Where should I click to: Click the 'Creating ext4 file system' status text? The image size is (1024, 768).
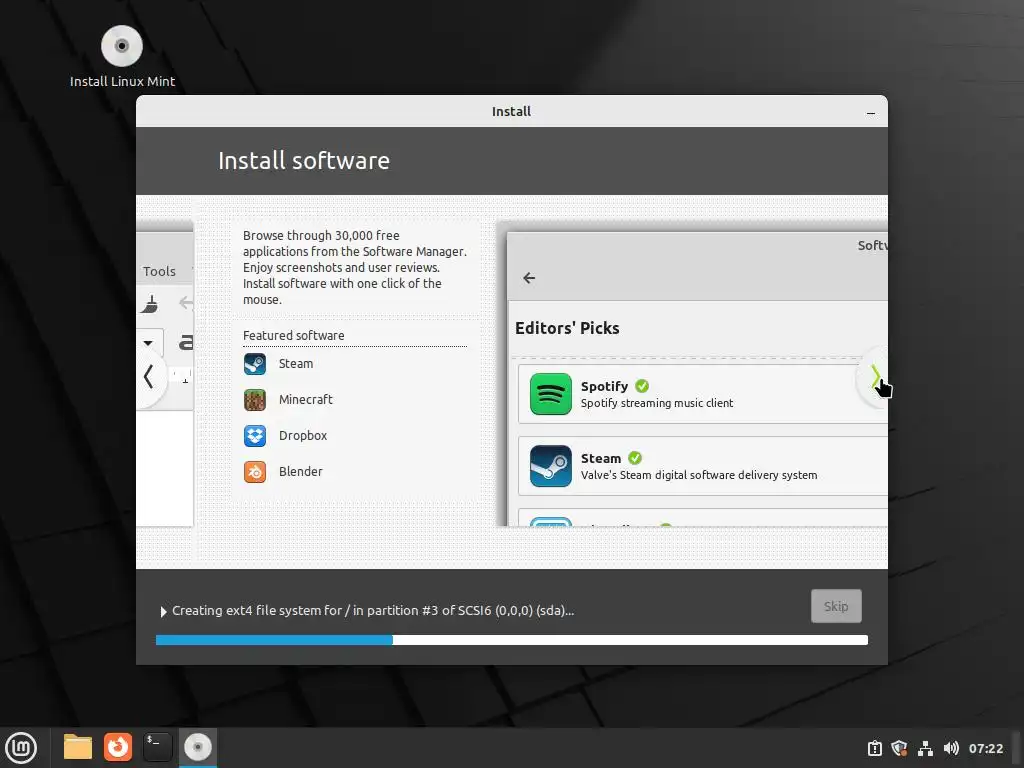click(373, 611)
